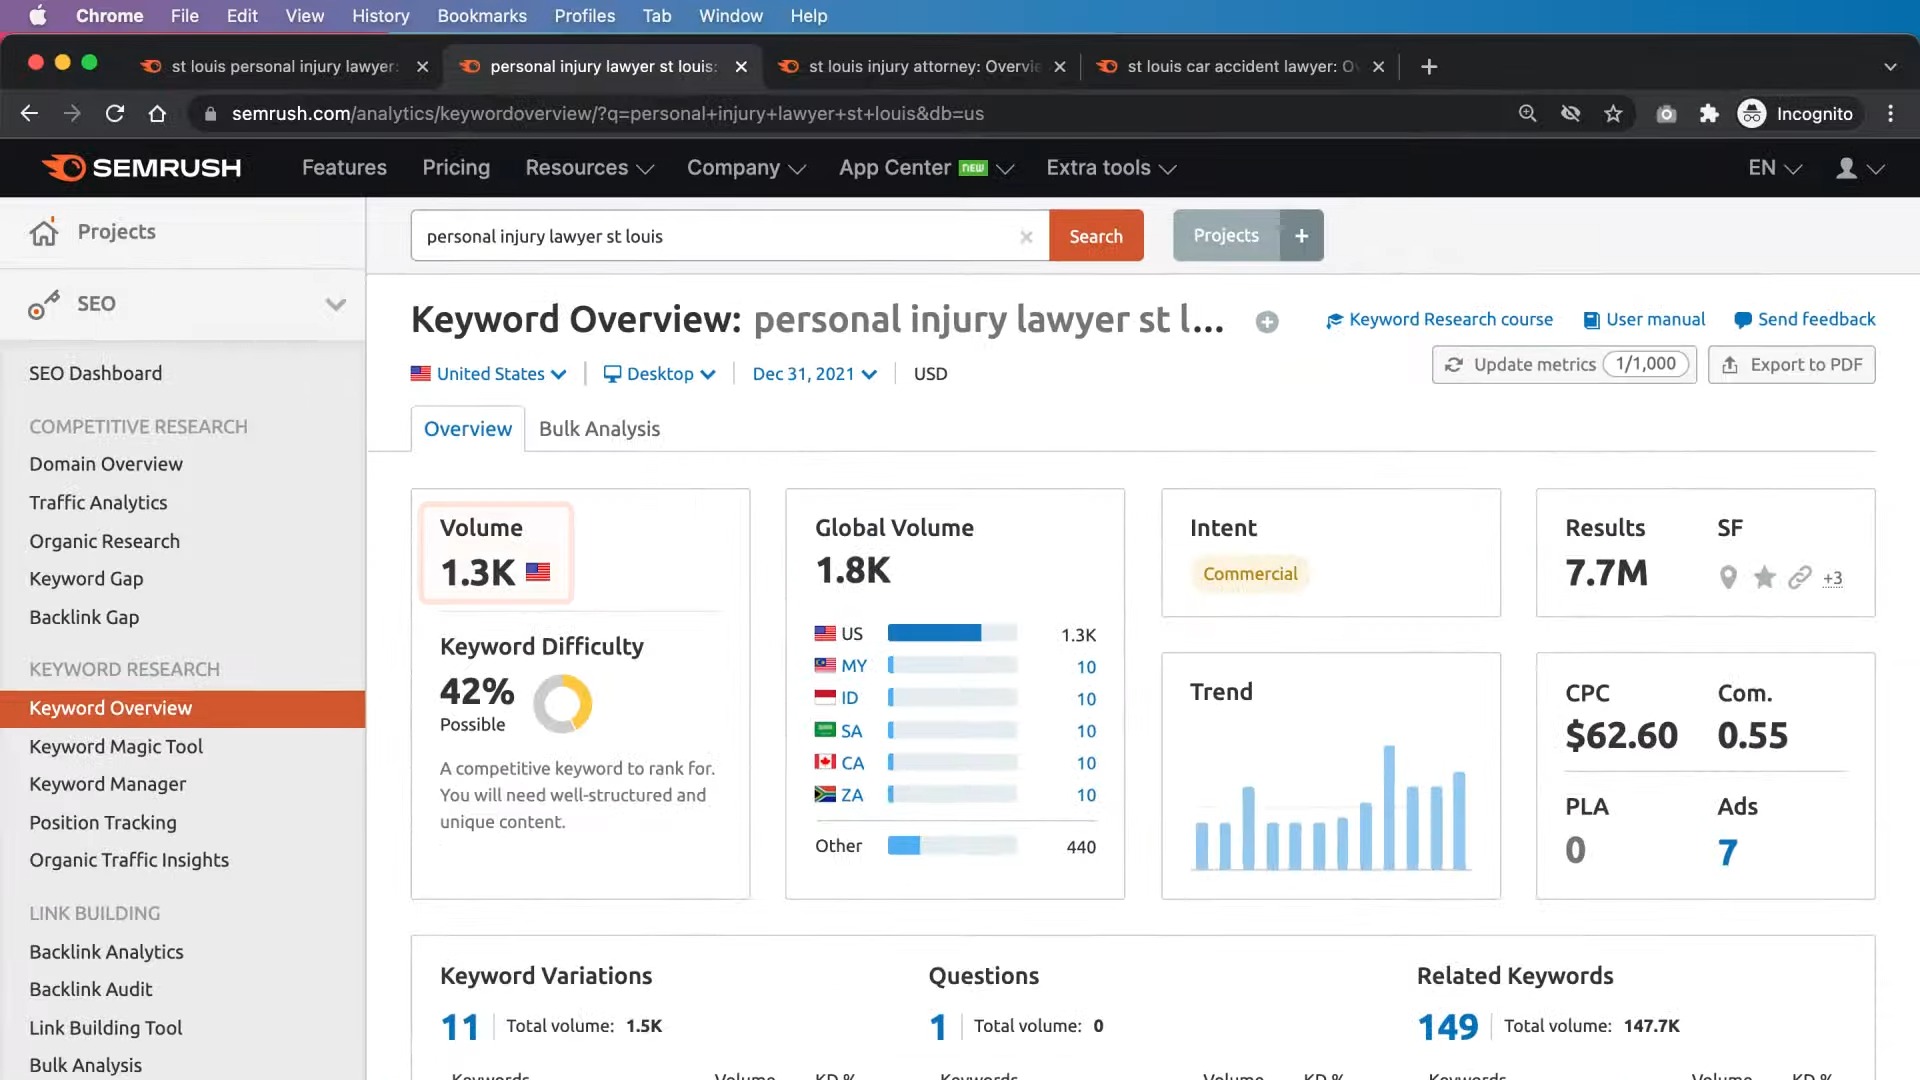Click the sitelinks SERP feature icon

[x=1799, y=578]
